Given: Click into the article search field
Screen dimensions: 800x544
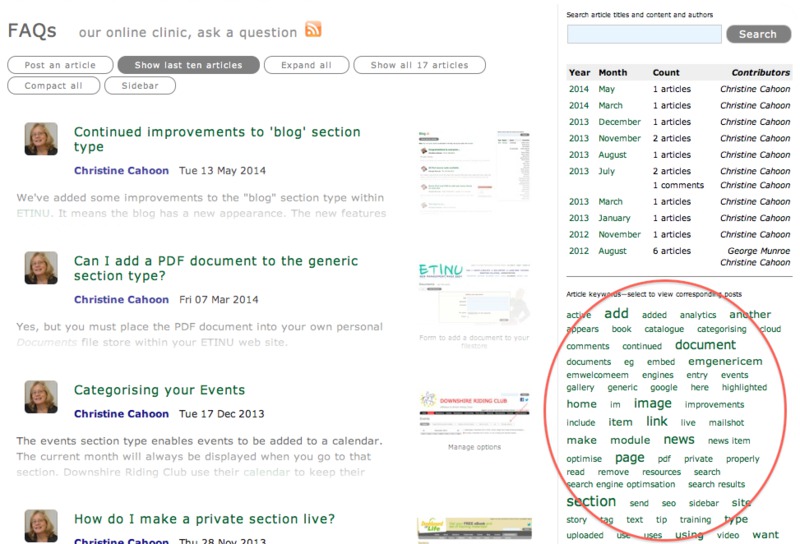Looking at the screenshot, I should (643, 34).
